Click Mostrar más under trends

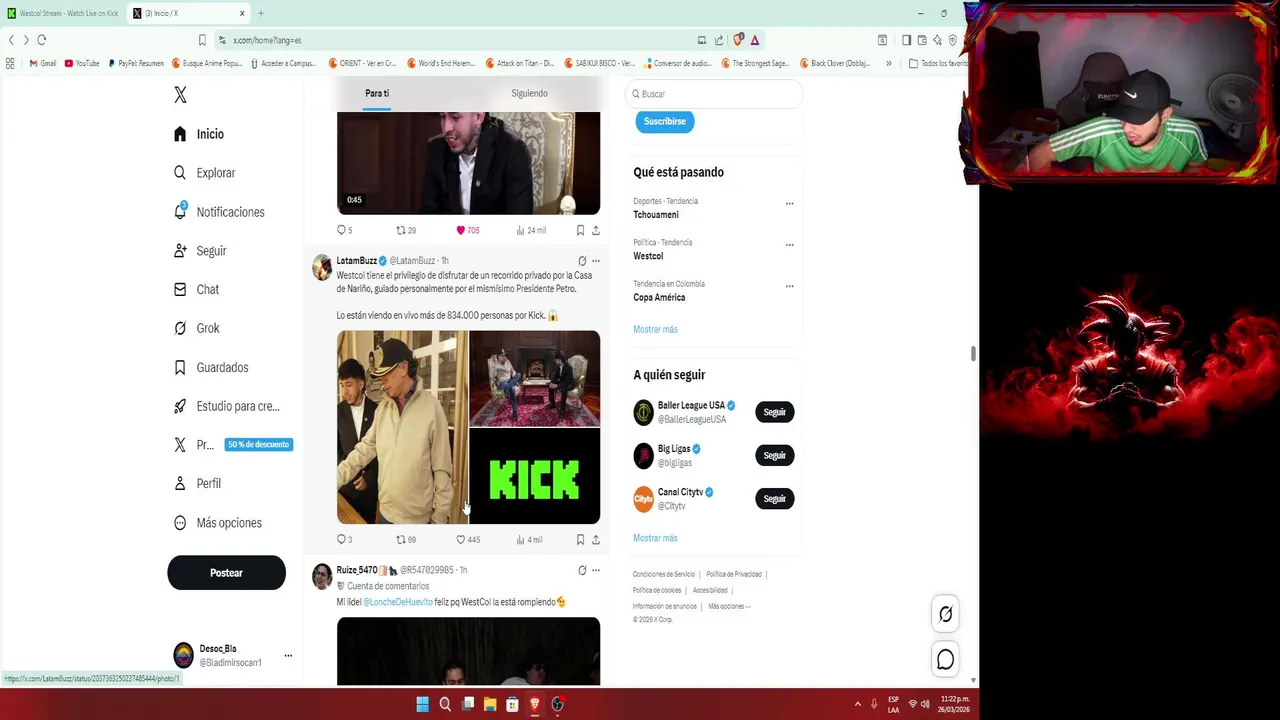point(655,329)
